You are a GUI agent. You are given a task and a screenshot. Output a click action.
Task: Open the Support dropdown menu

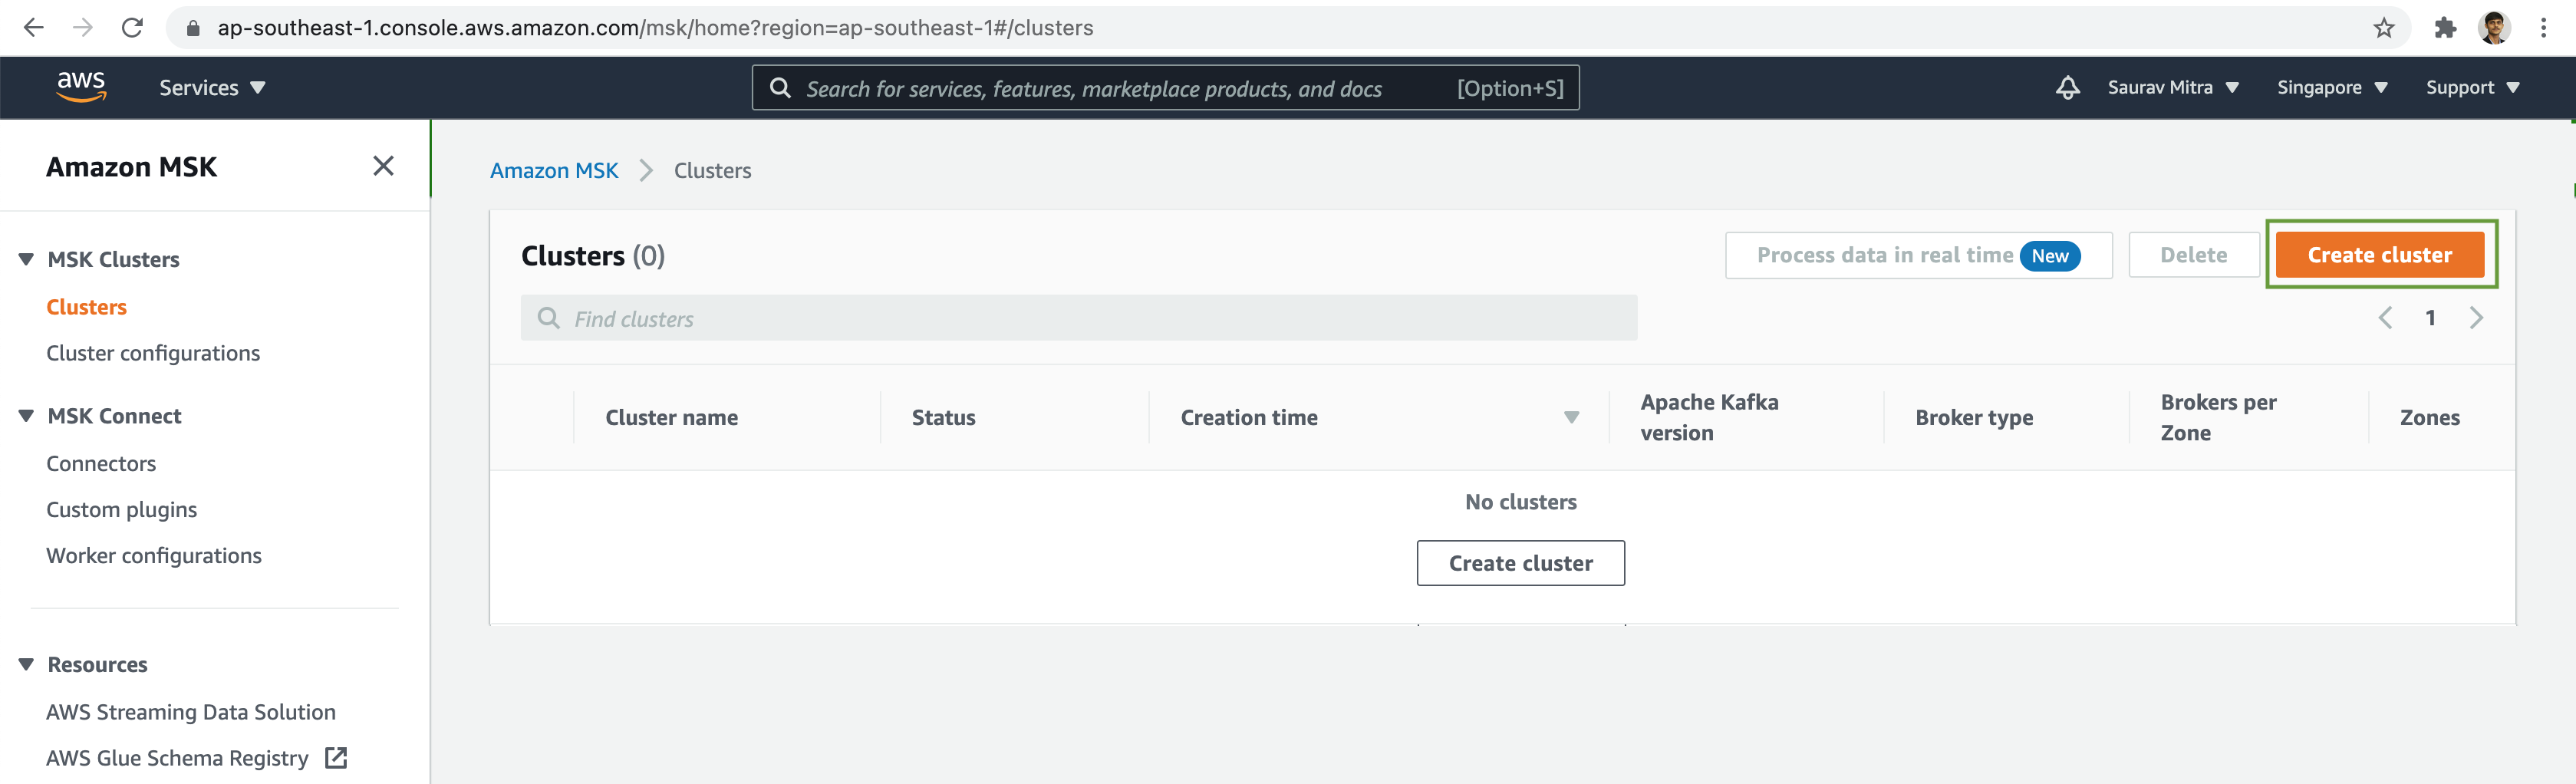pyautogui.click(x=2472, y=88)
